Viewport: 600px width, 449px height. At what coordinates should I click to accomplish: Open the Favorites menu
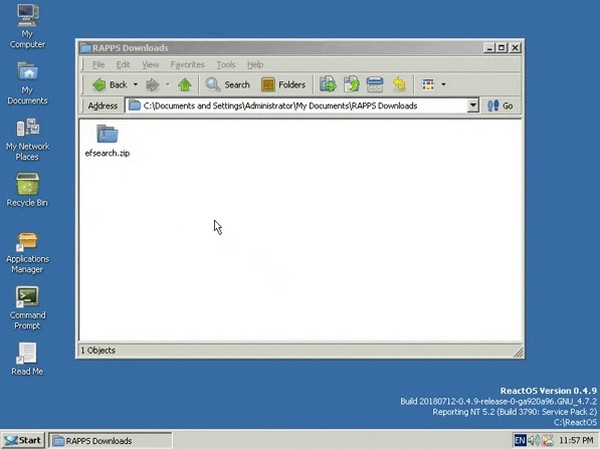point(188,65)
